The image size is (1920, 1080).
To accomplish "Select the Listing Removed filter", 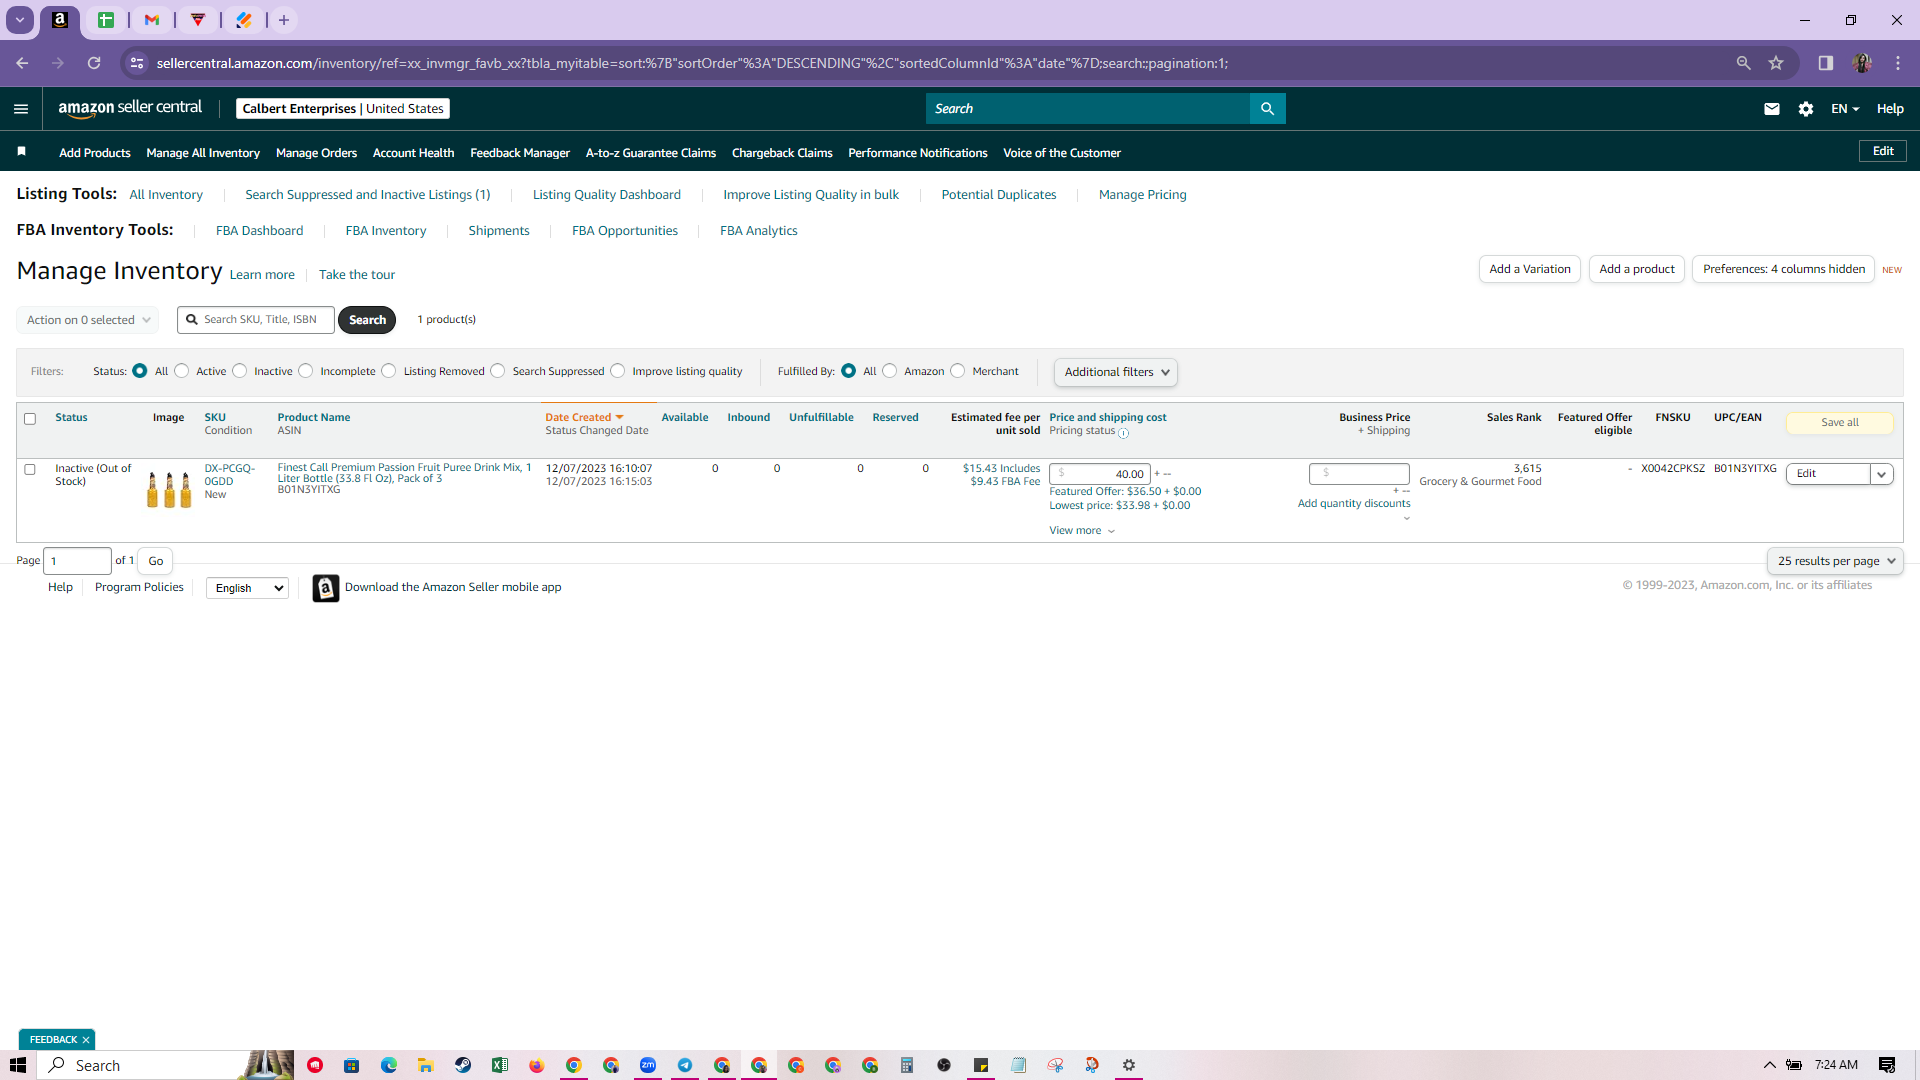I will pos(389,371).
